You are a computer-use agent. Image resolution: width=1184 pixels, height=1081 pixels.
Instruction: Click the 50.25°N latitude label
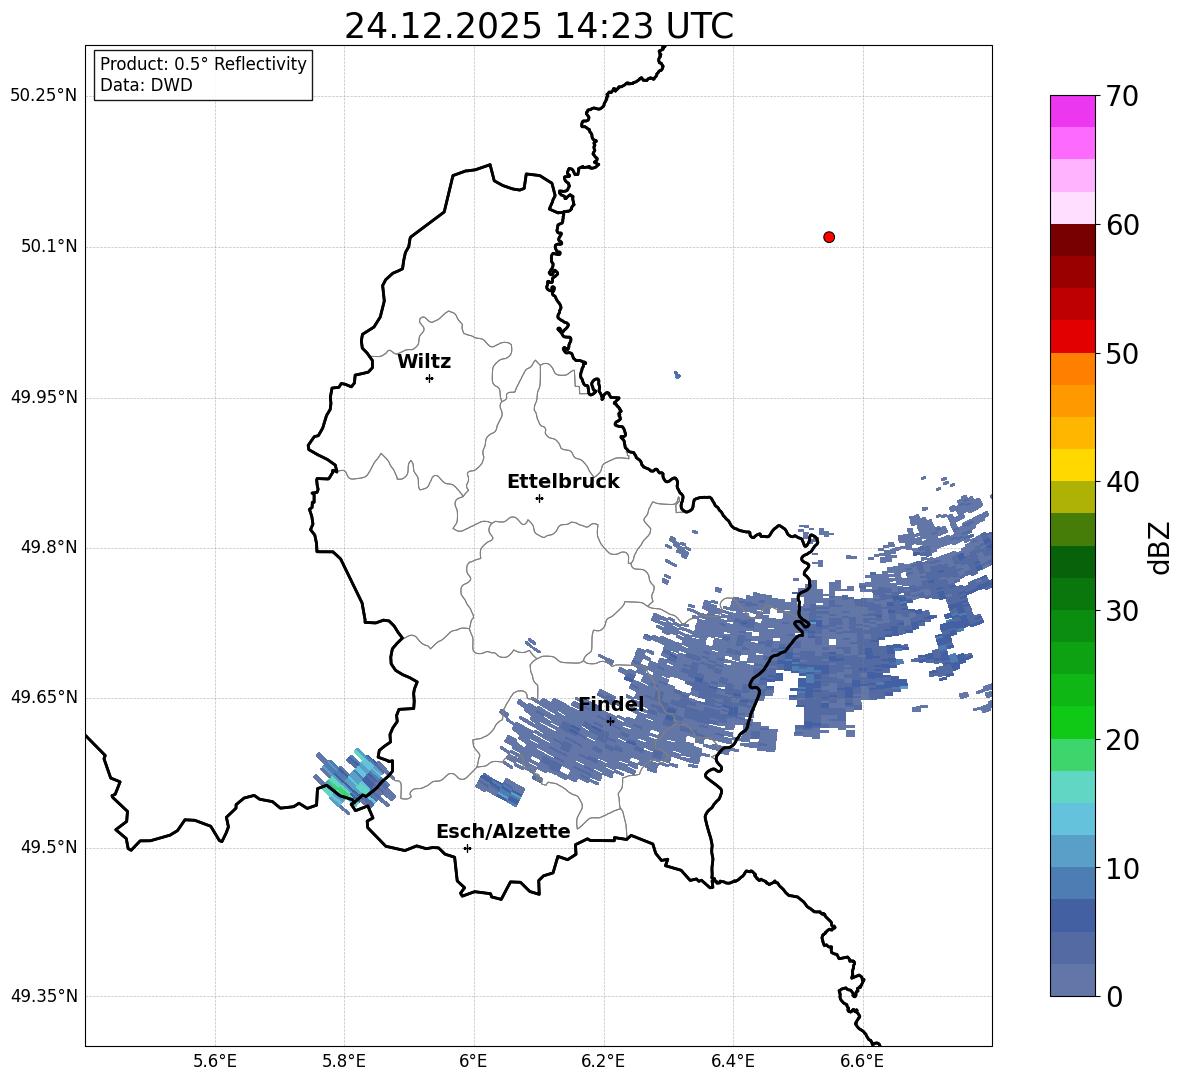coord(44,96)
